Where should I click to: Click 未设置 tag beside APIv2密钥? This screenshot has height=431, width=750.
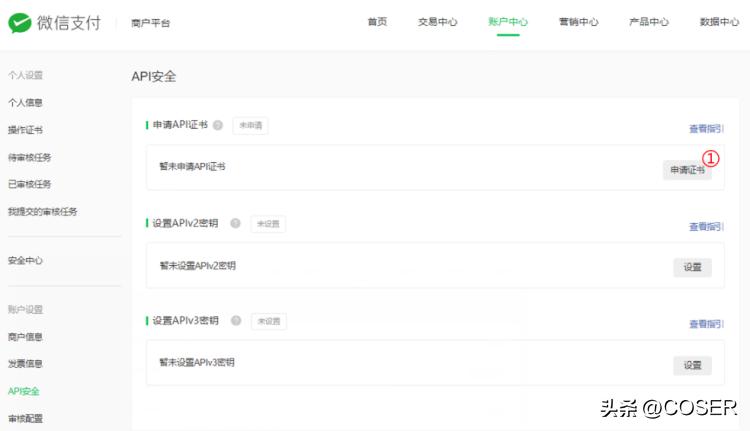(x=268, y=224)
